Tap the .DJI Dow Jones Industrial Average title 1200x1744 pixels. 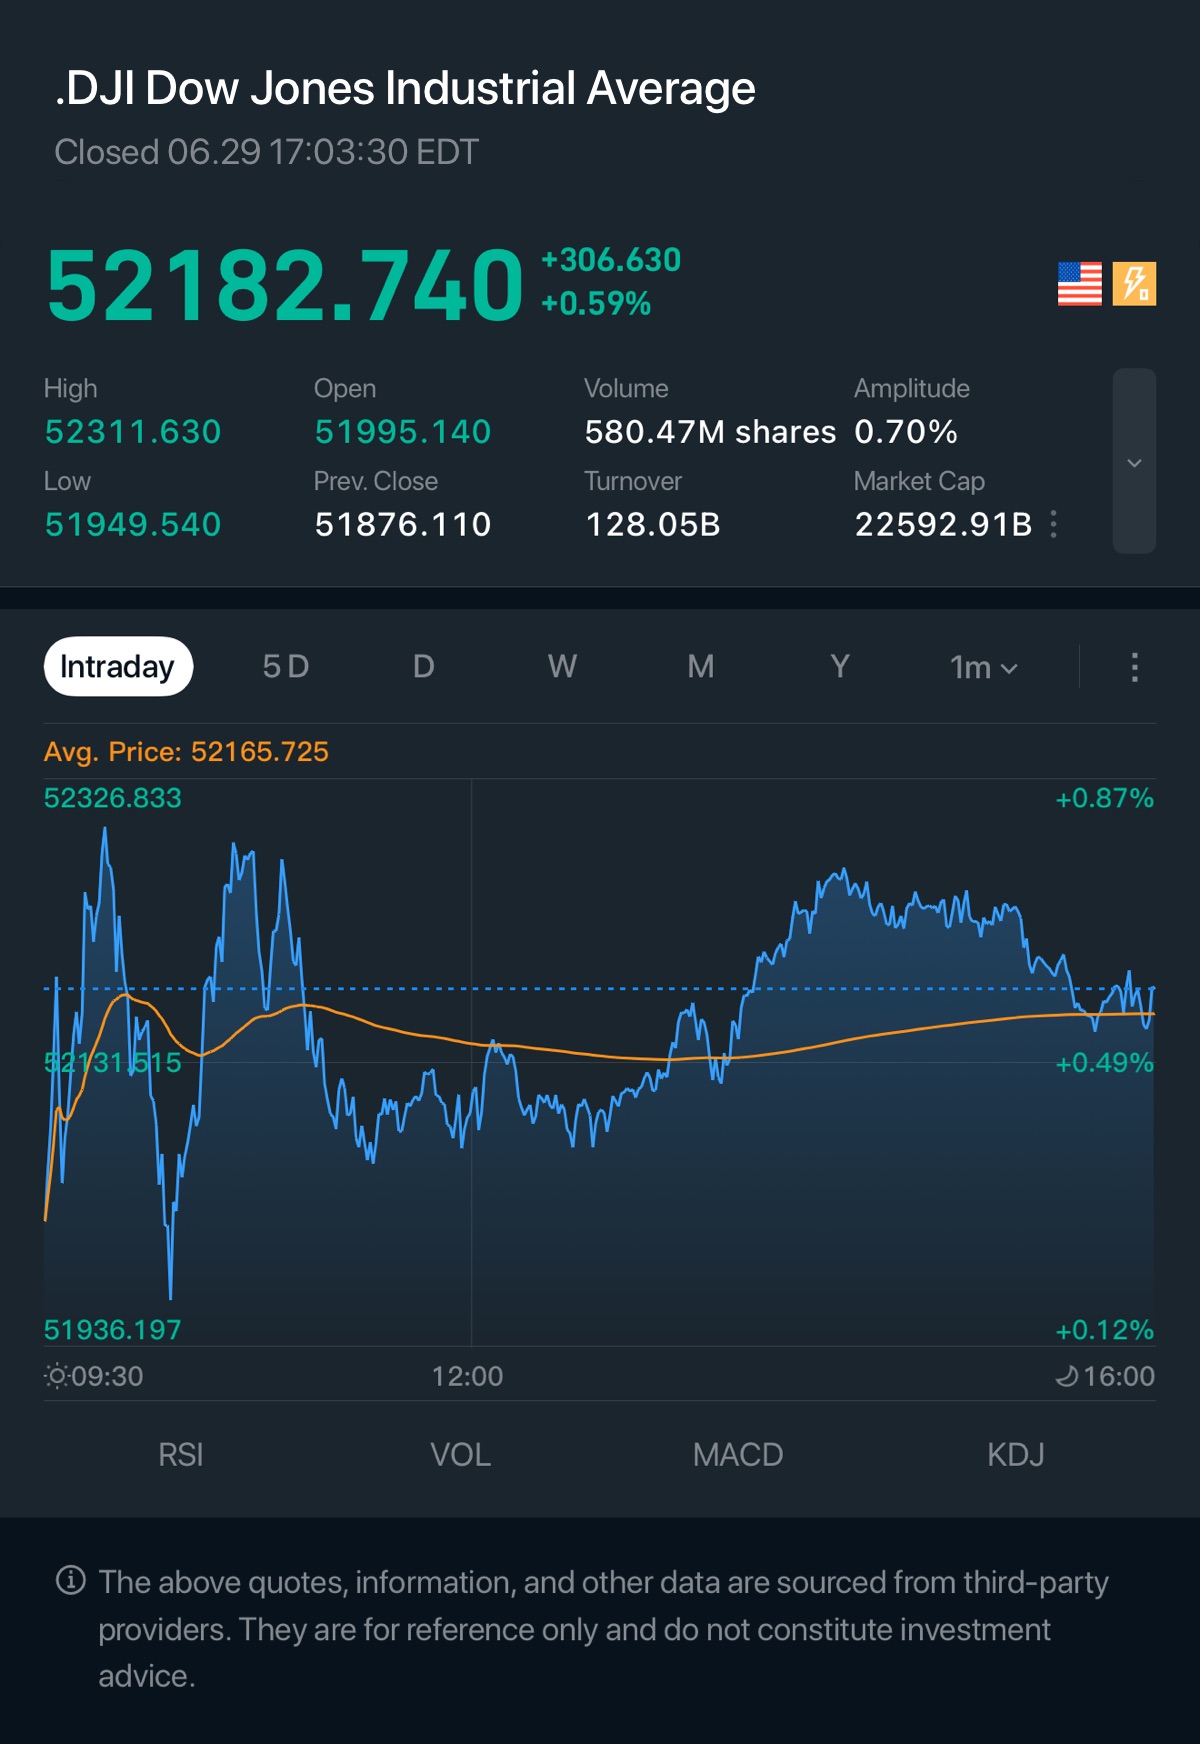[x=405, y=88]
